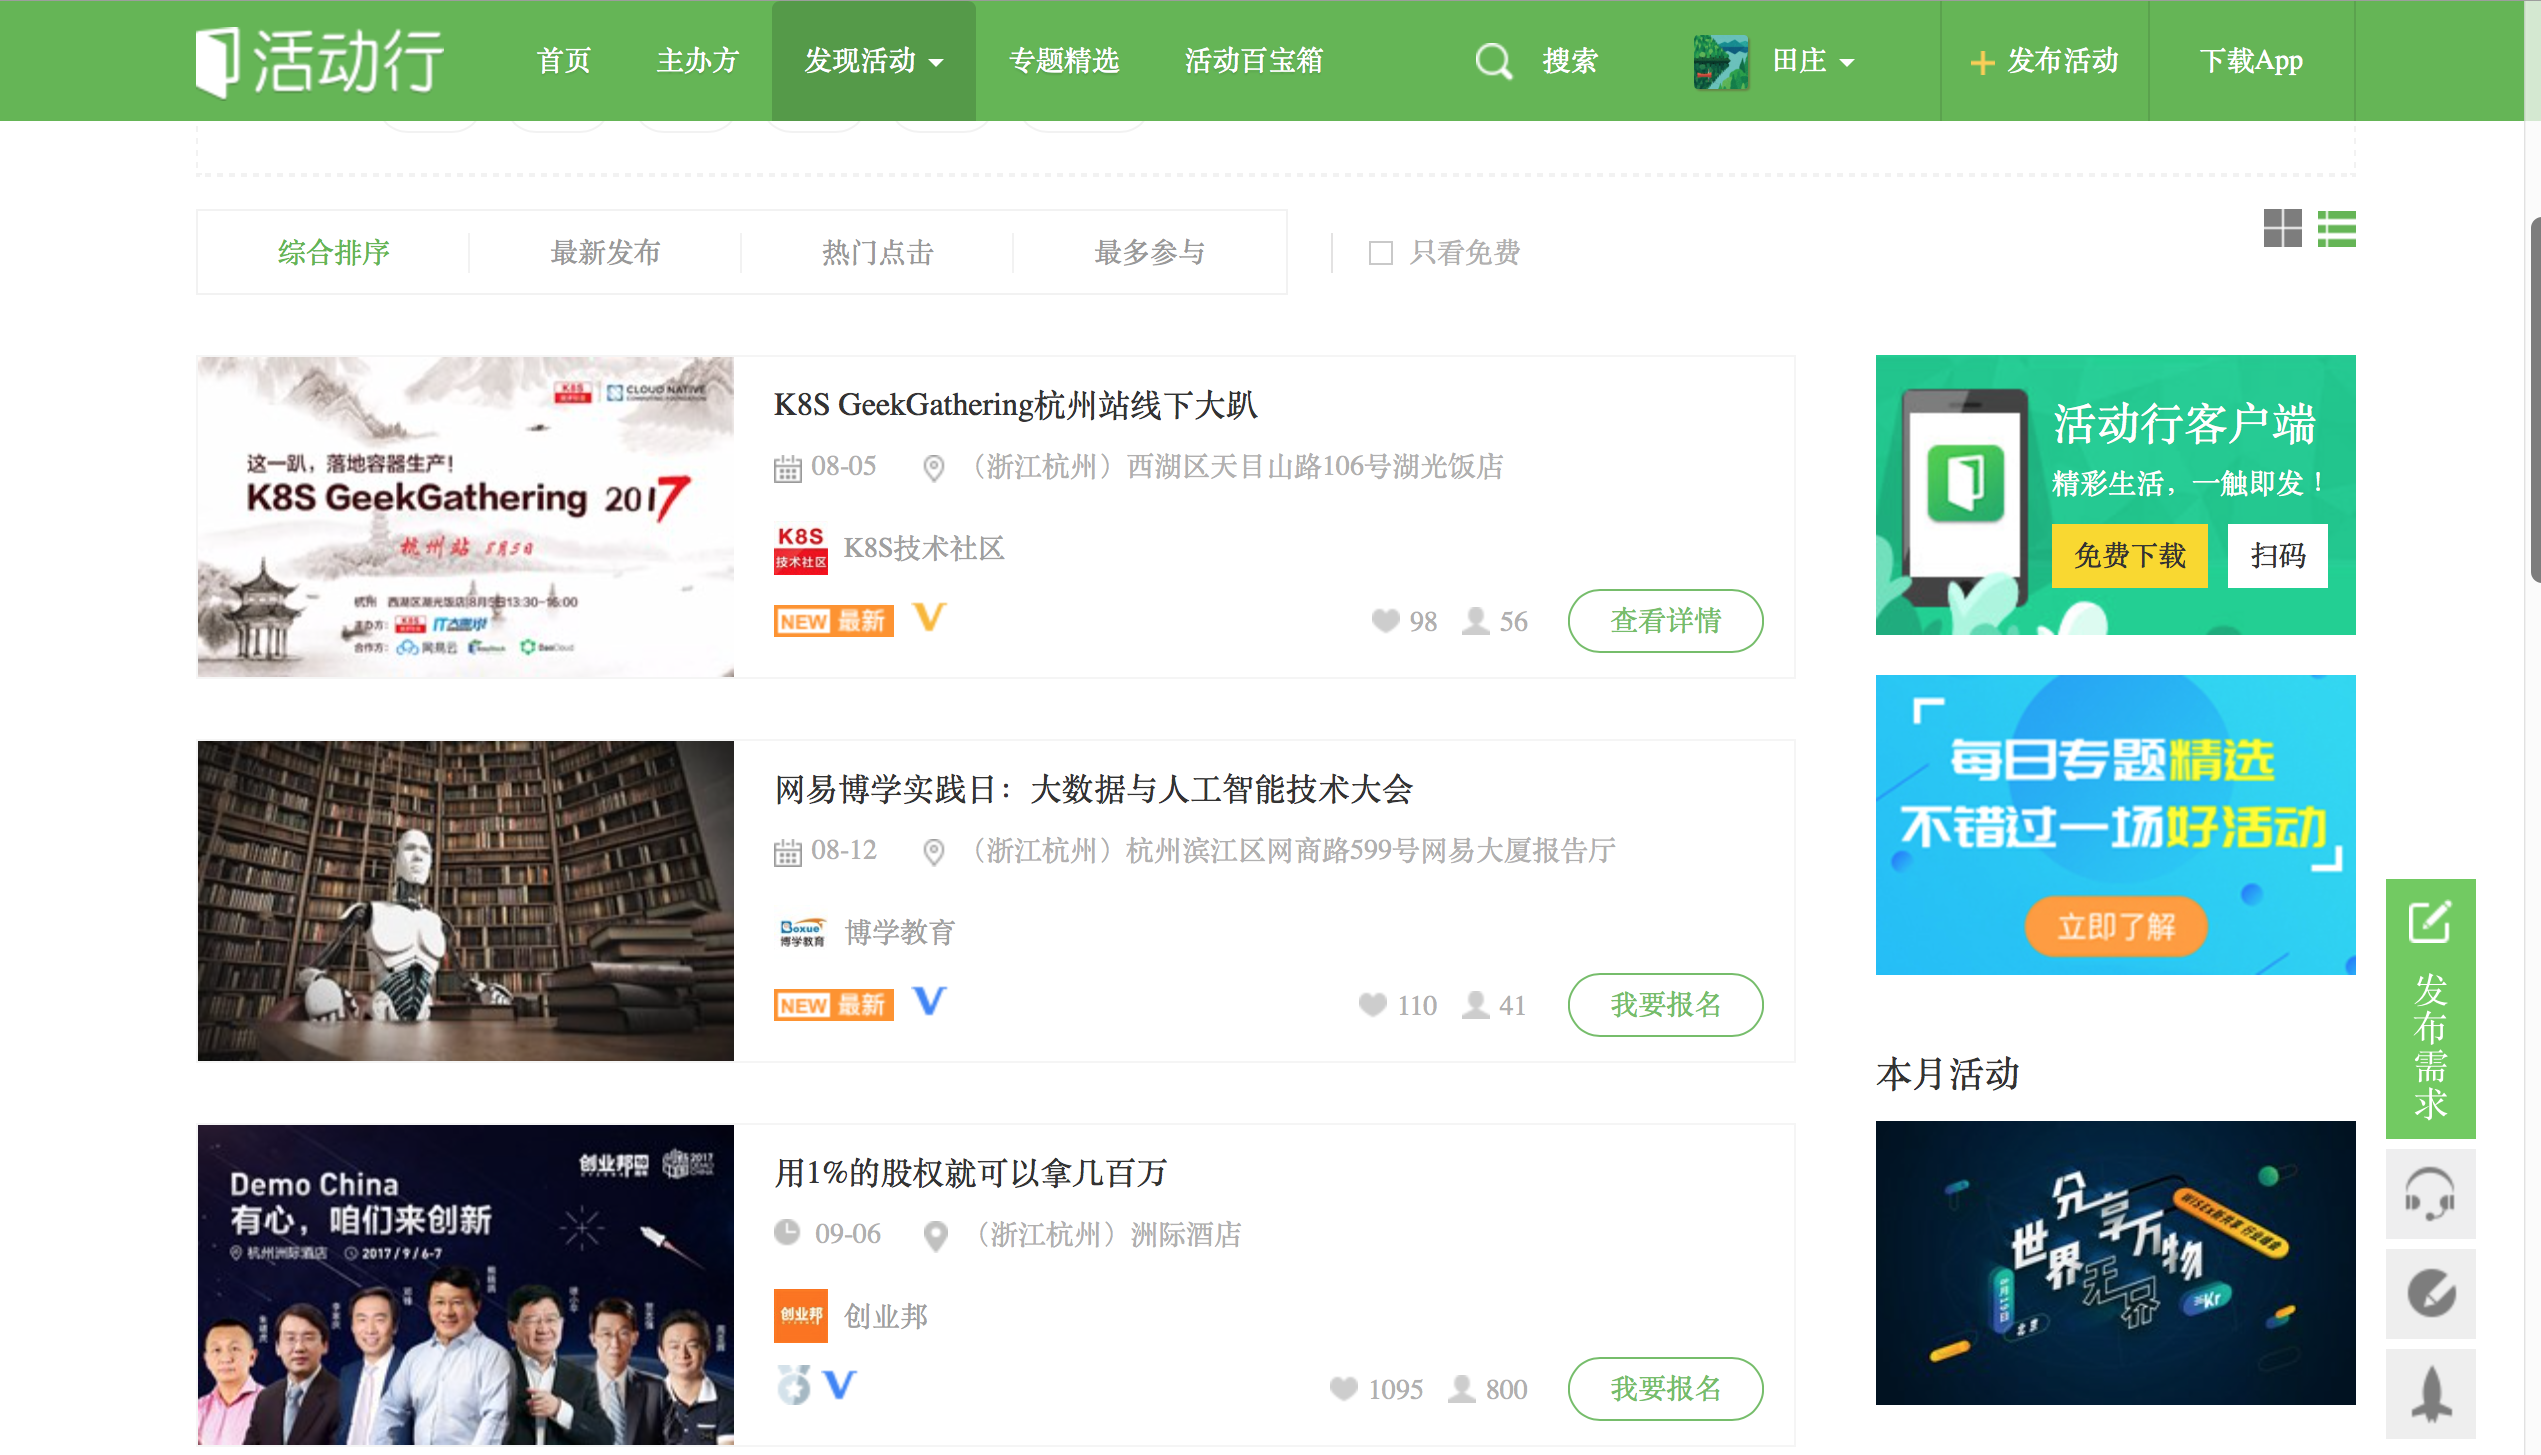Image resolution: width=2541 pixels, height=1455 pixels.
Task: Toggle the 只看免费 checkbox
Action: (x=1380, y=253)
